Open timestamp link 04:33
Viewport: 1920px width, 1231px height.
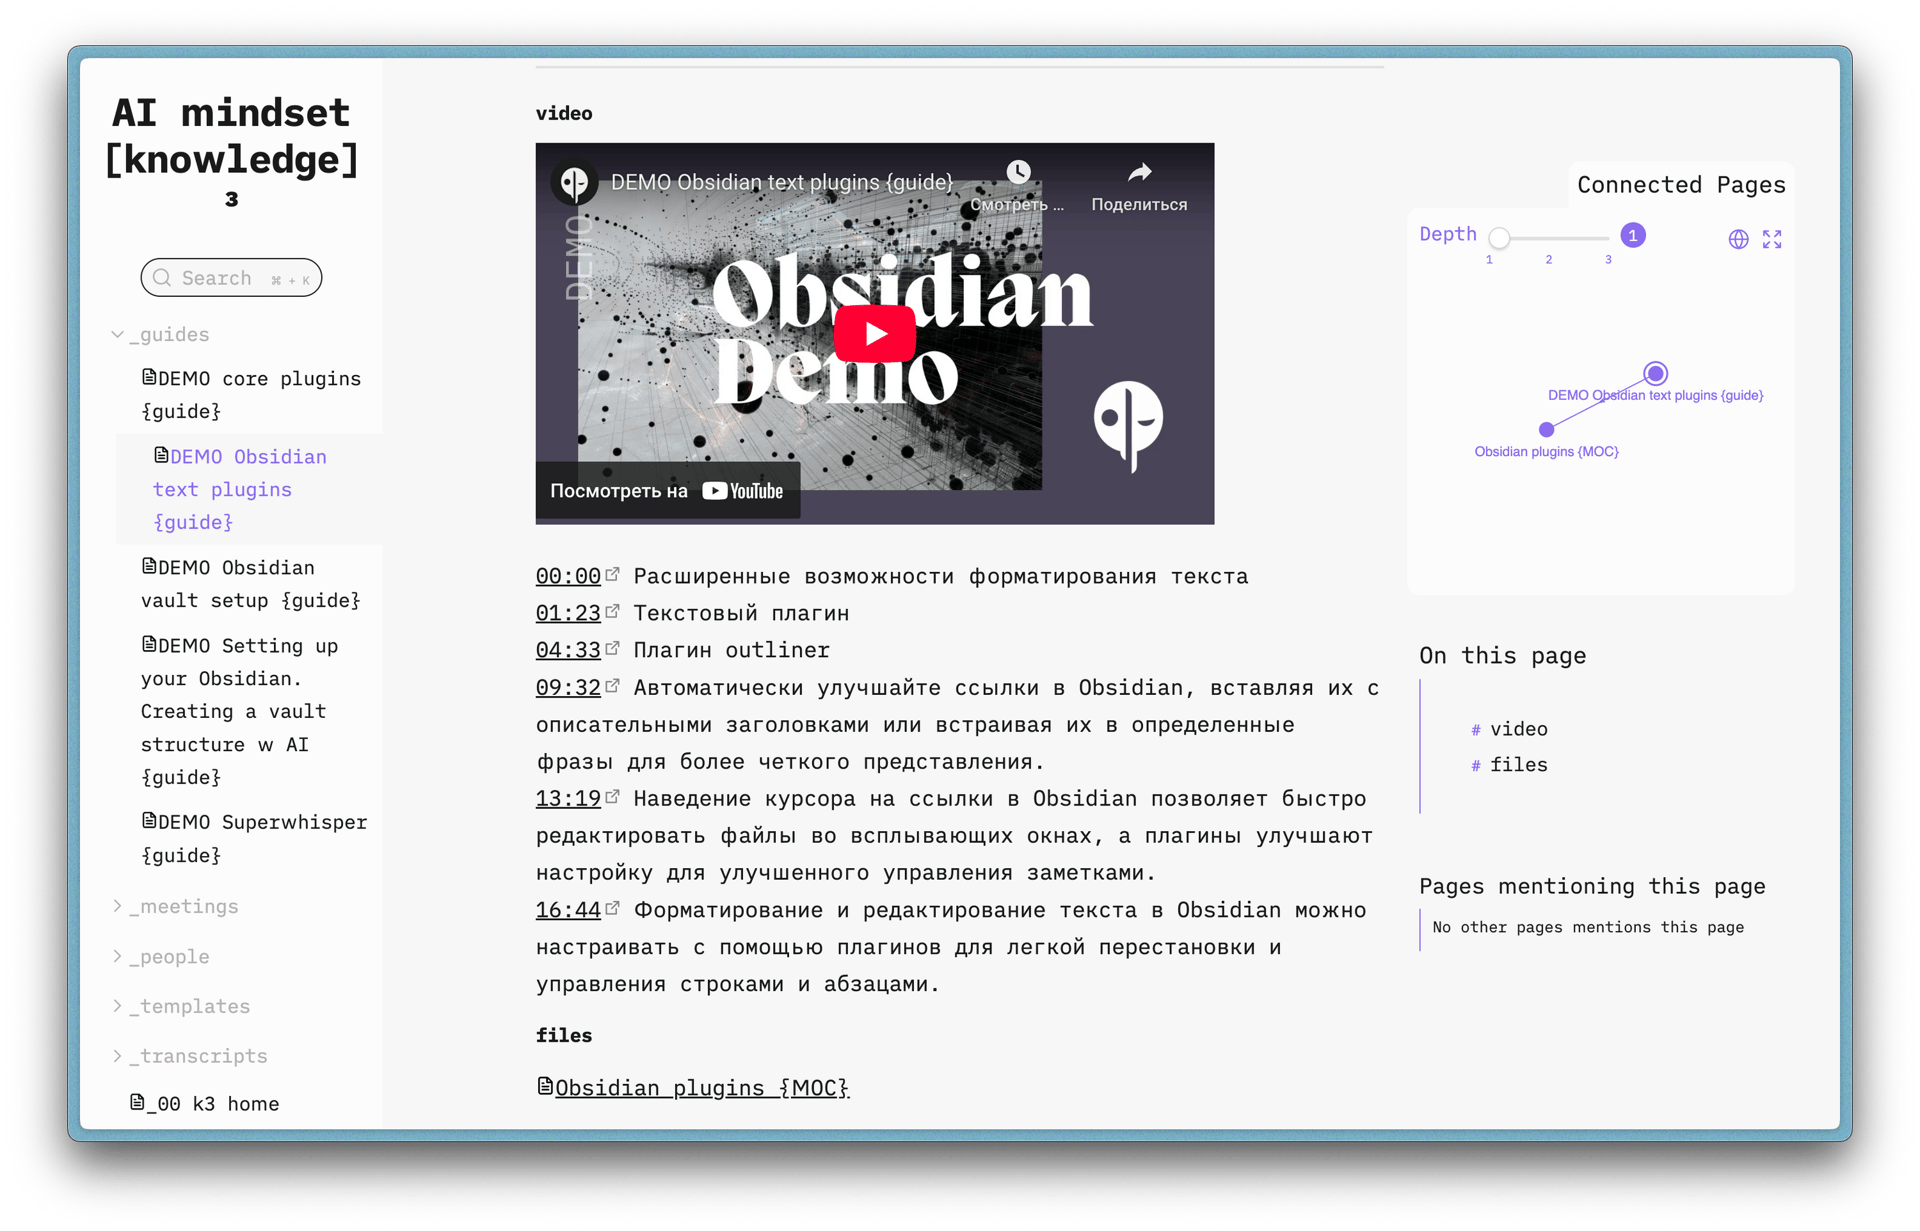[568, 650]
